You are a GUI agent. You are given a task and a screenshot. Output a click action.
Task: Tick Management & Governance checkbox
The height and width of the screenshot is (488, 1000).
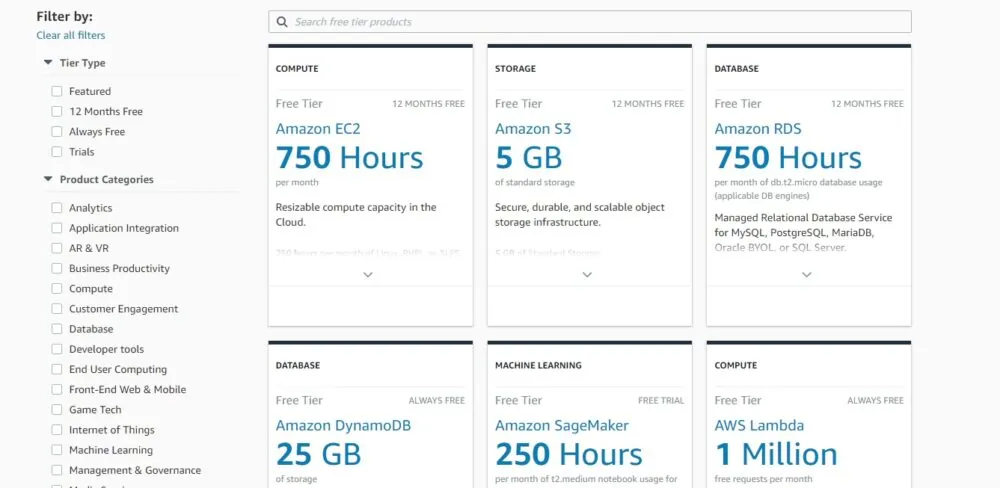[57, 471]
